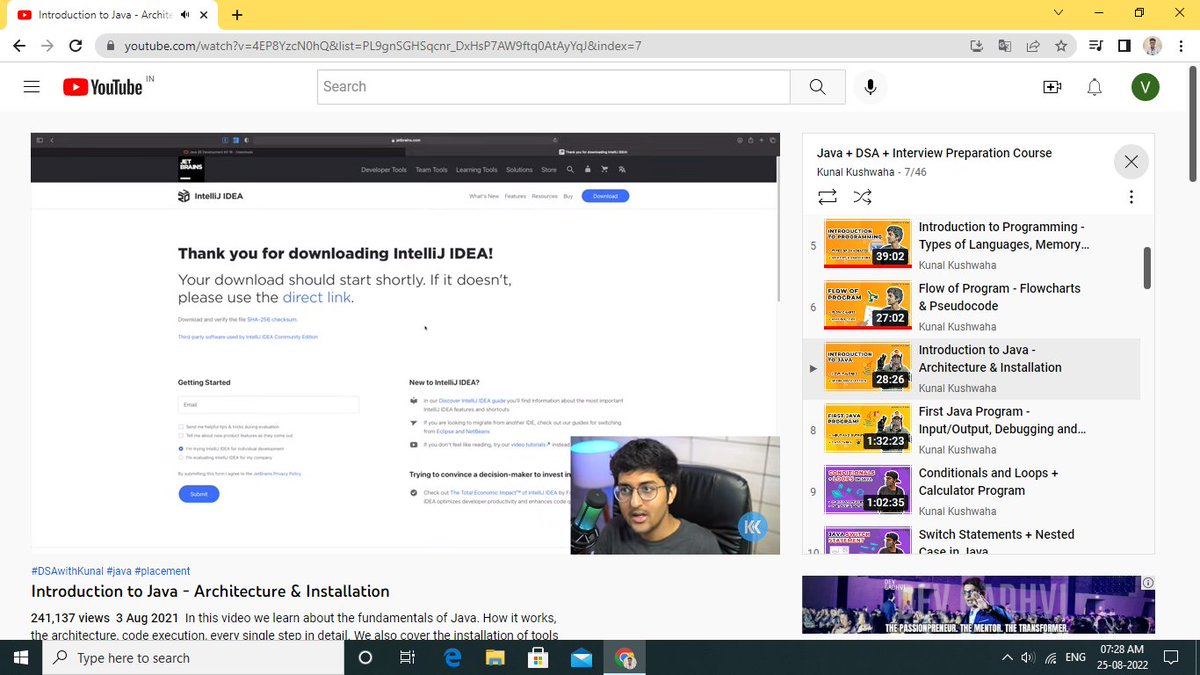This screenshot has width=1200, height=675.
Task: Go back with the browser arrow
Action: (x=19, y=46)
